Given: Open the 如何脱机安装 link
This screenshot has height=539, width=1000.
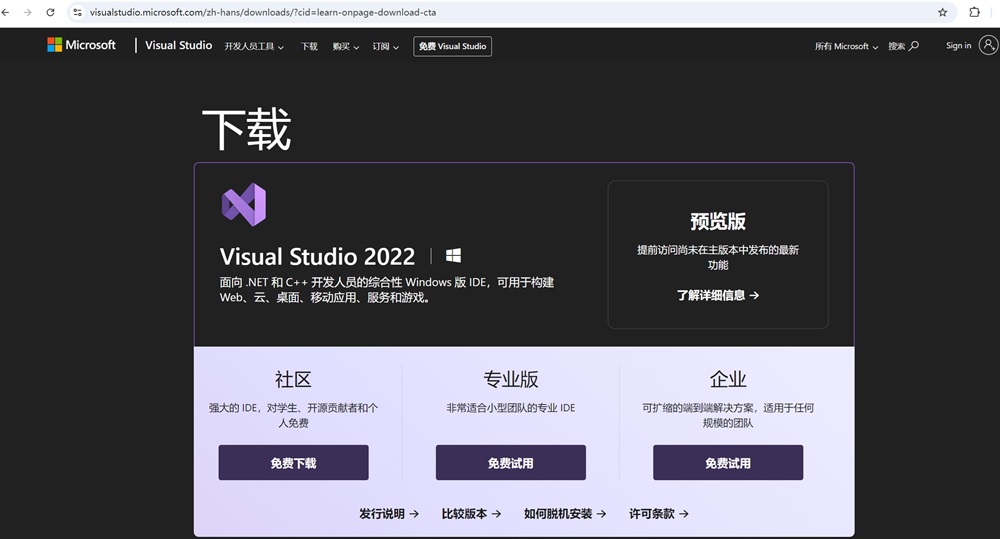Looking at the screenshot, I should pos(565,513).
